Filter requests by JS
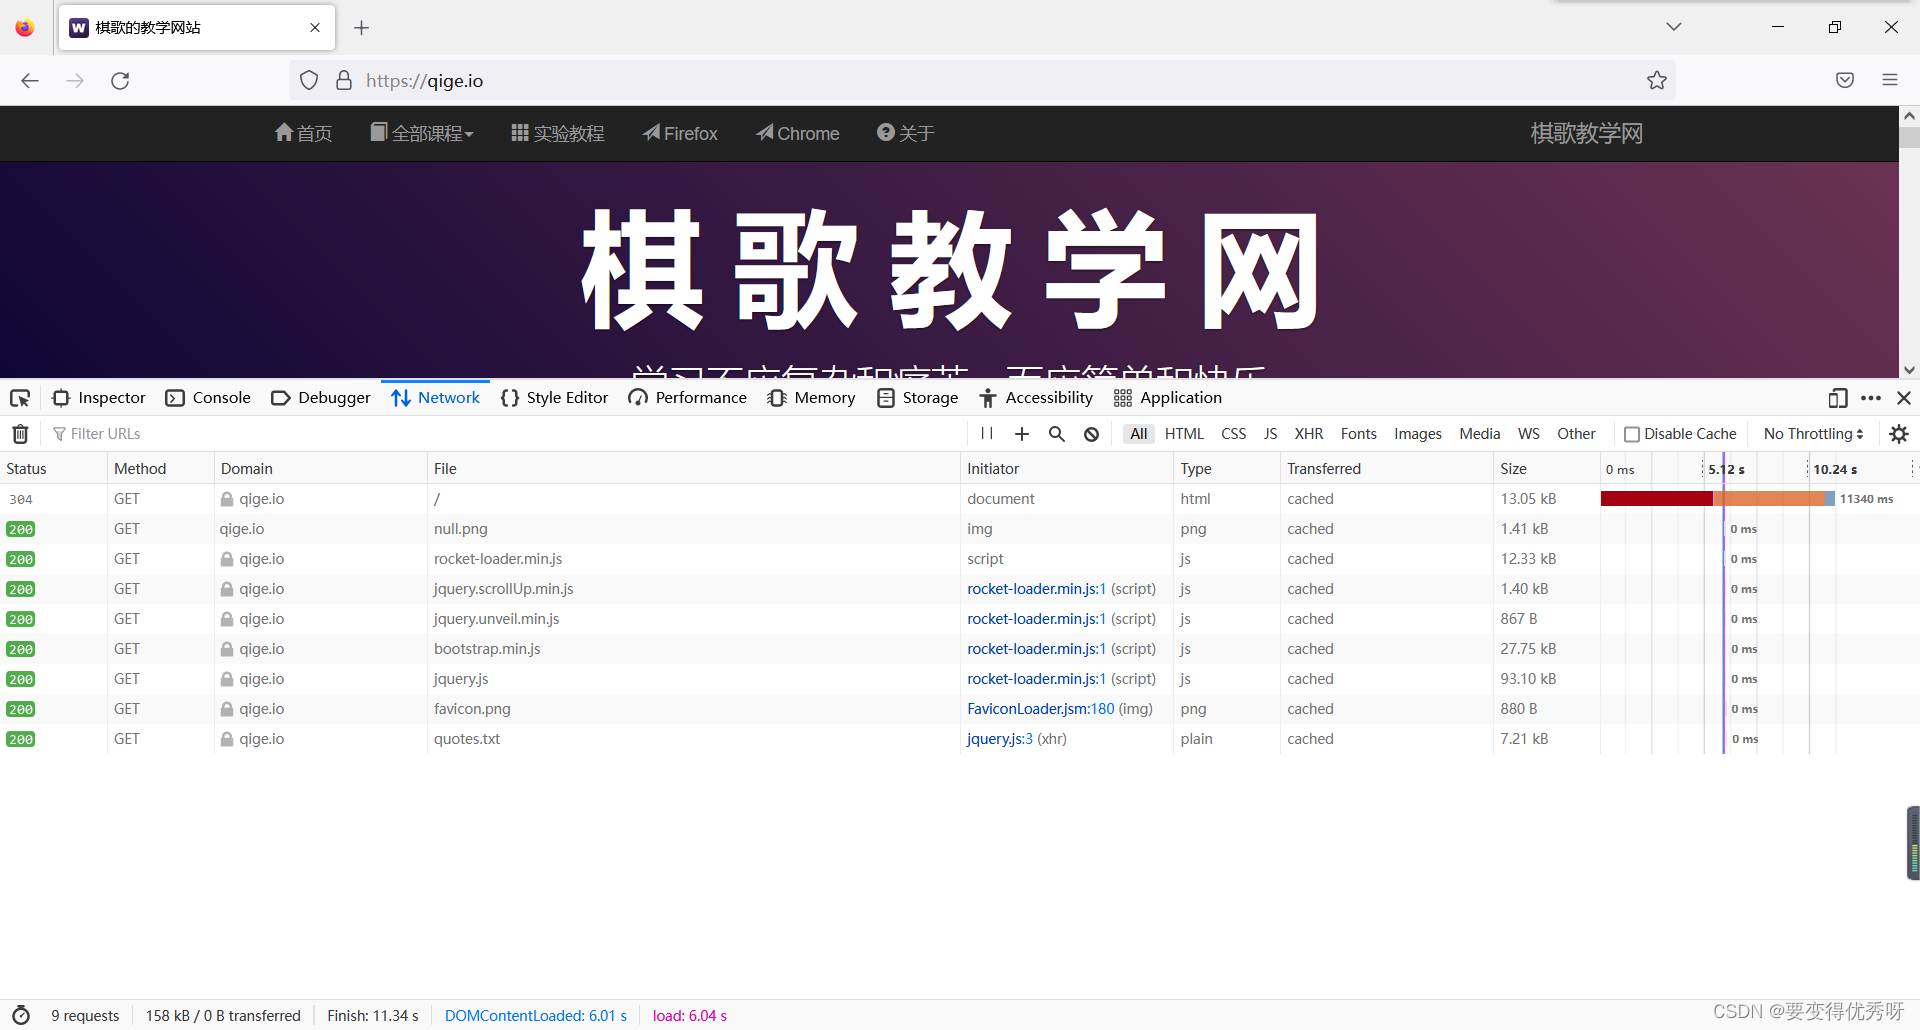 pos(1271,434)
